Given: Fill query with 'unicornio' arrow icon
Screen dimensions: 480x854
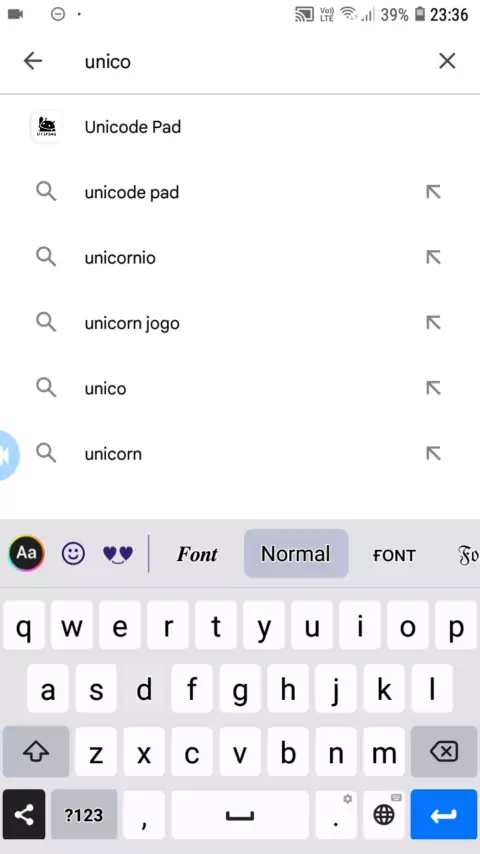Looking at the screenshot, I should [x=433, y=258].
